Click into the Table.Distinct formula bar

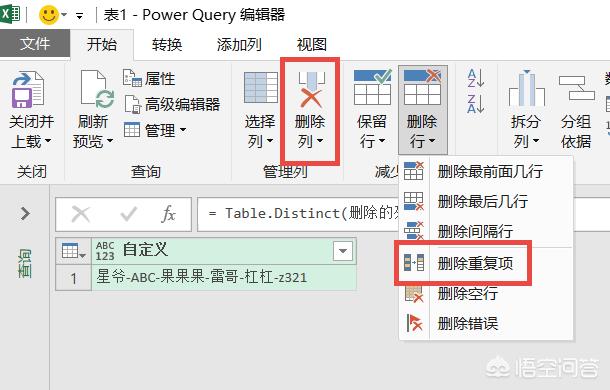pos(299,214)
